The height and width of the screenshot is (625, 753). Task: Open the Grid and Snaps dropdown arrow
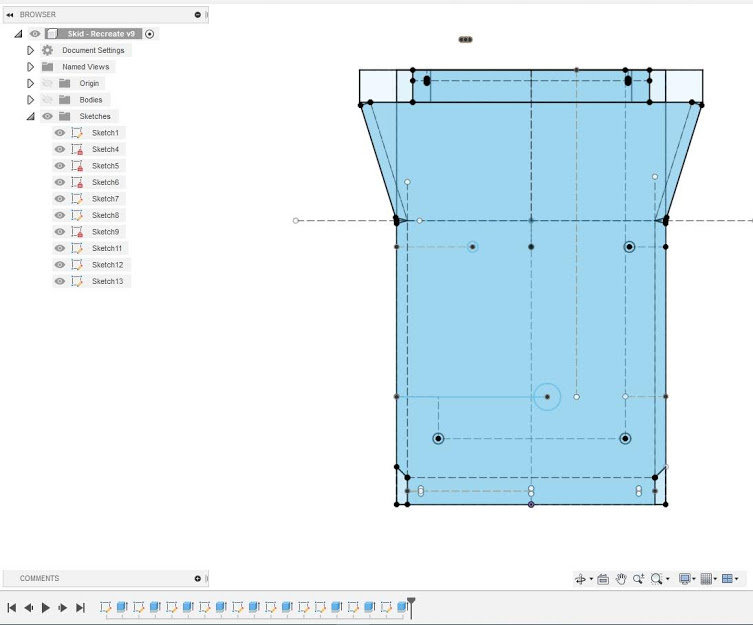click(x=715, y=579)
